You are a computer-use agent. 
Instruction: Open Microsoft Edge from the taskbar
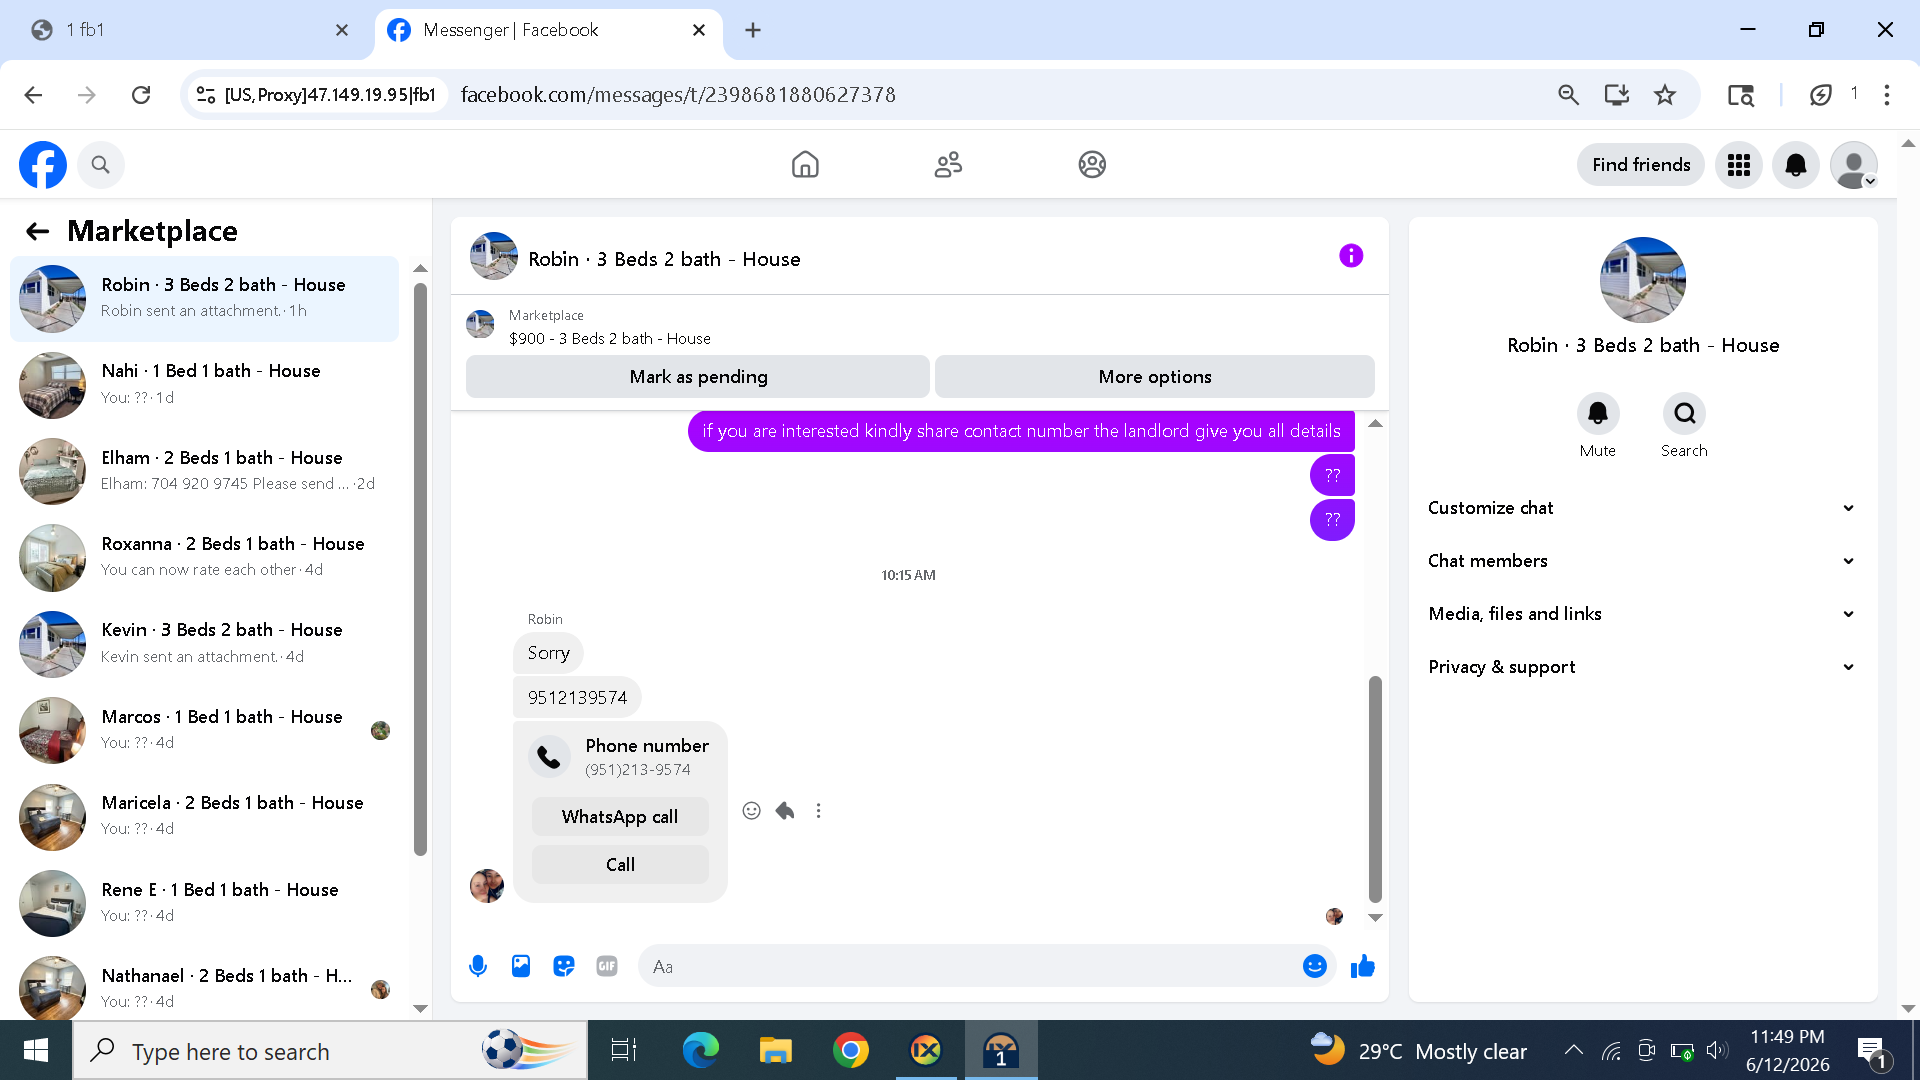point(700,1051)
